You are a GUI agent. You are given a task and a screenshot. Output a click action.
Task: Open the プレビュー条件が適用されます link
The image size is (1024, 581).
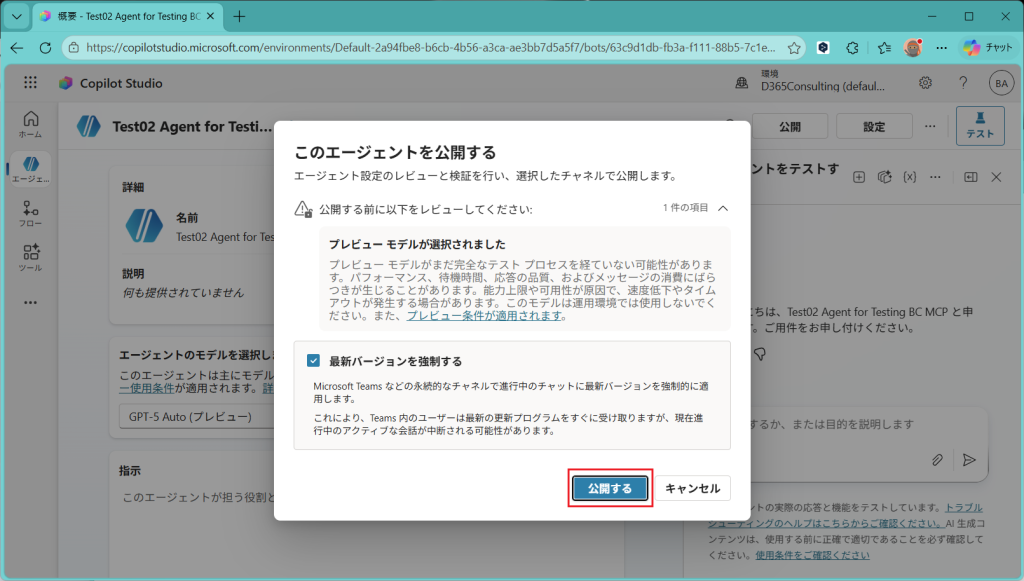coord(484,315)
